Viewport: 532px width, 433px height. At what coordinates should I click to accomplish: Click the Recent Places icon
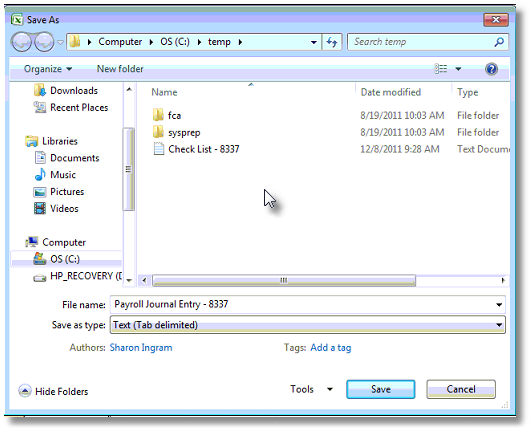click(40, 107)
